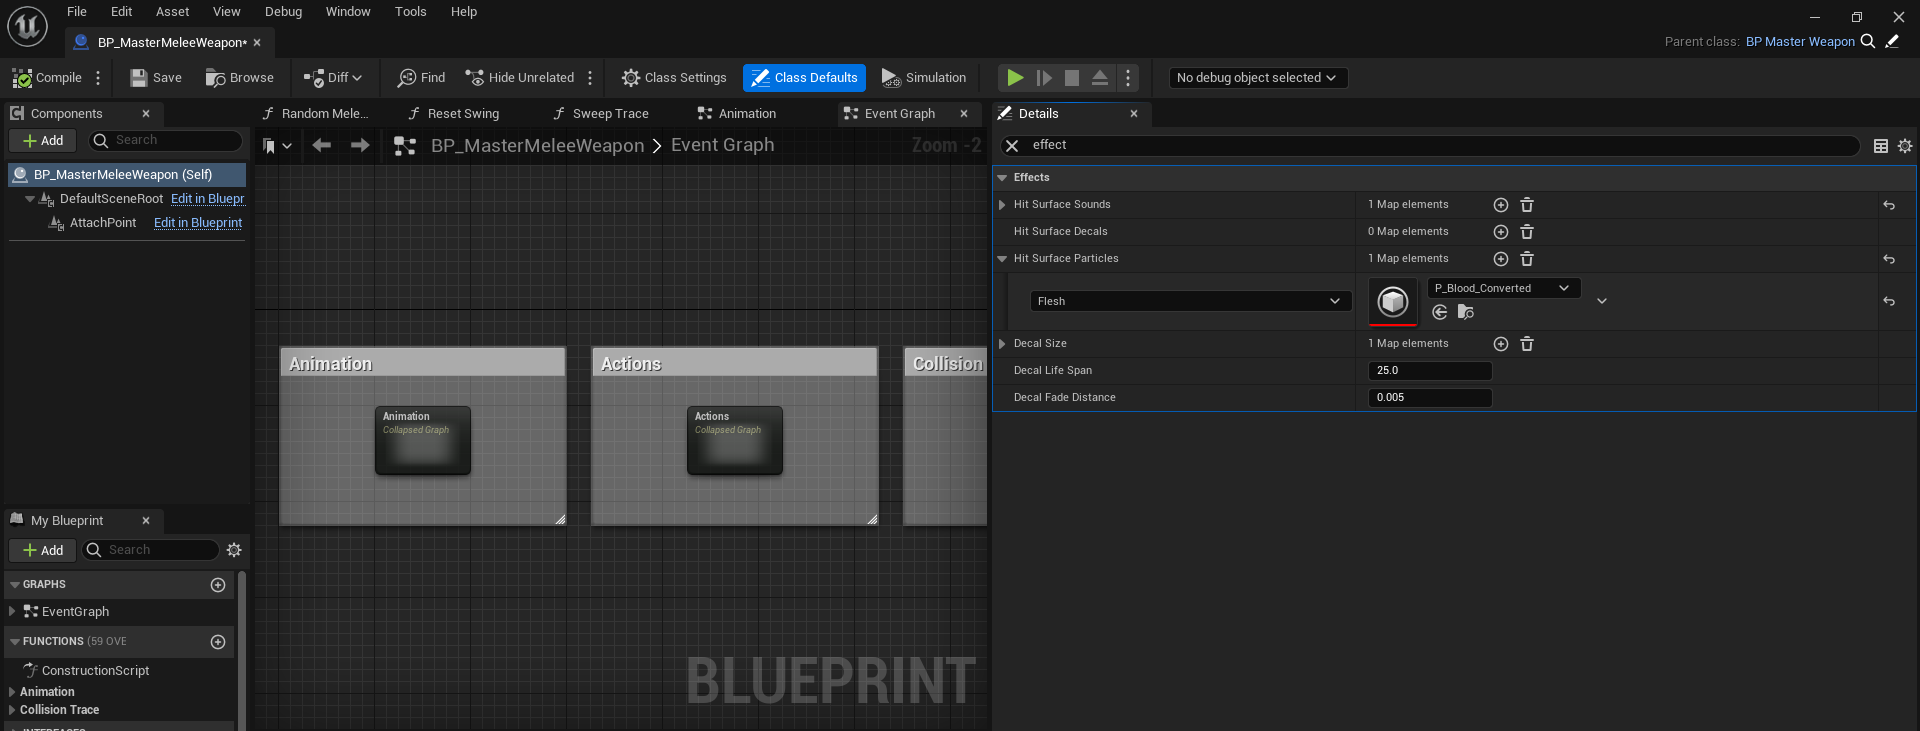Open the debug object selection dropdown
The image size is (1920, 731).
[x=1257, y=78]
